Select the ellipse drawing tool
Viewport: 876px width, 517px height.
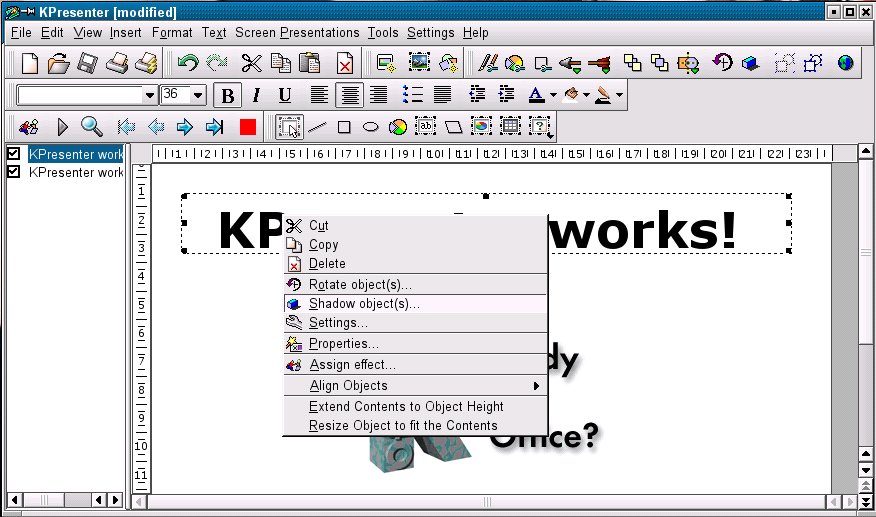pos(370,127)
